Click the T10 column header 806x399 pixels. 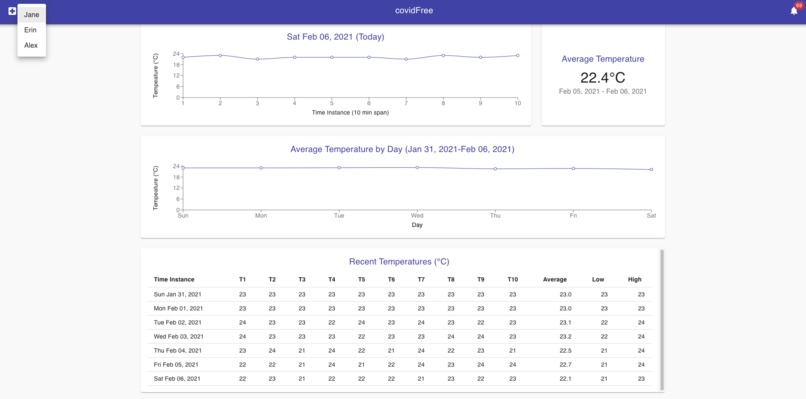click(x=512, y=280)
